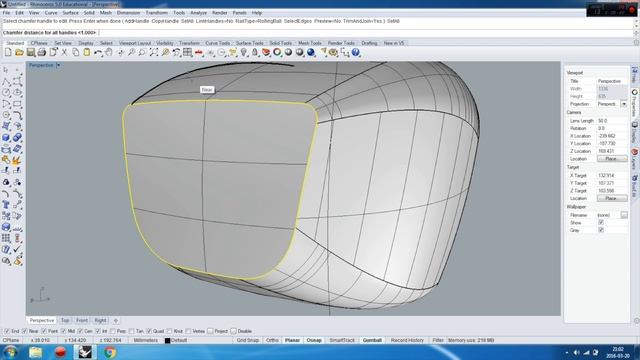Click the Paste clipboard icon
This screenshot has width=640, height=360.
[x=87, y=52]
